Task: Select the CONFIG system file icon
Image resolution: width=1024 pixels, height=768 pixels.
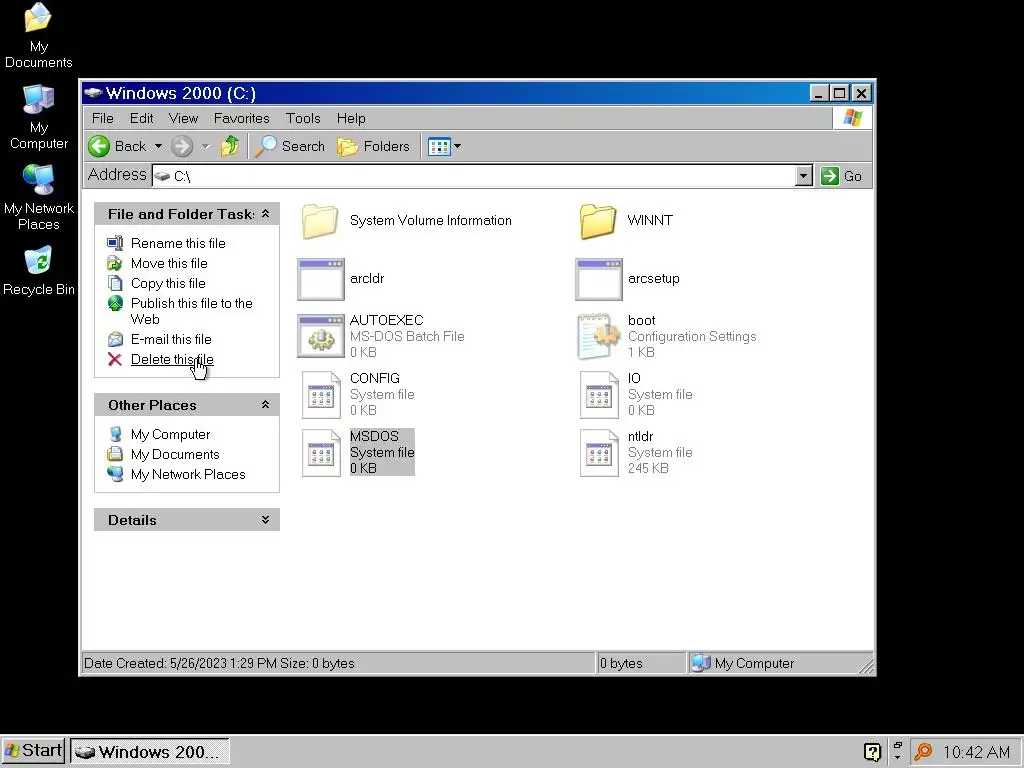Action: point(321,394)
